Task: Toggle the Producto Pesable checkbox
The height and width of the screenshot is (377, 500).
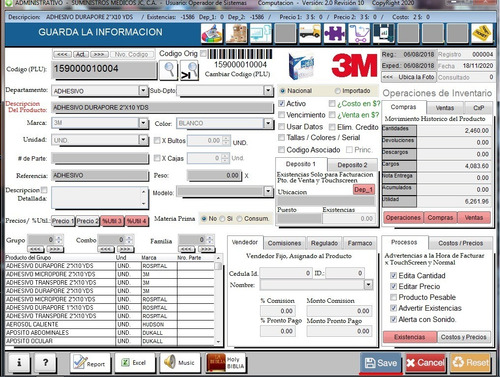Action: 393,297
